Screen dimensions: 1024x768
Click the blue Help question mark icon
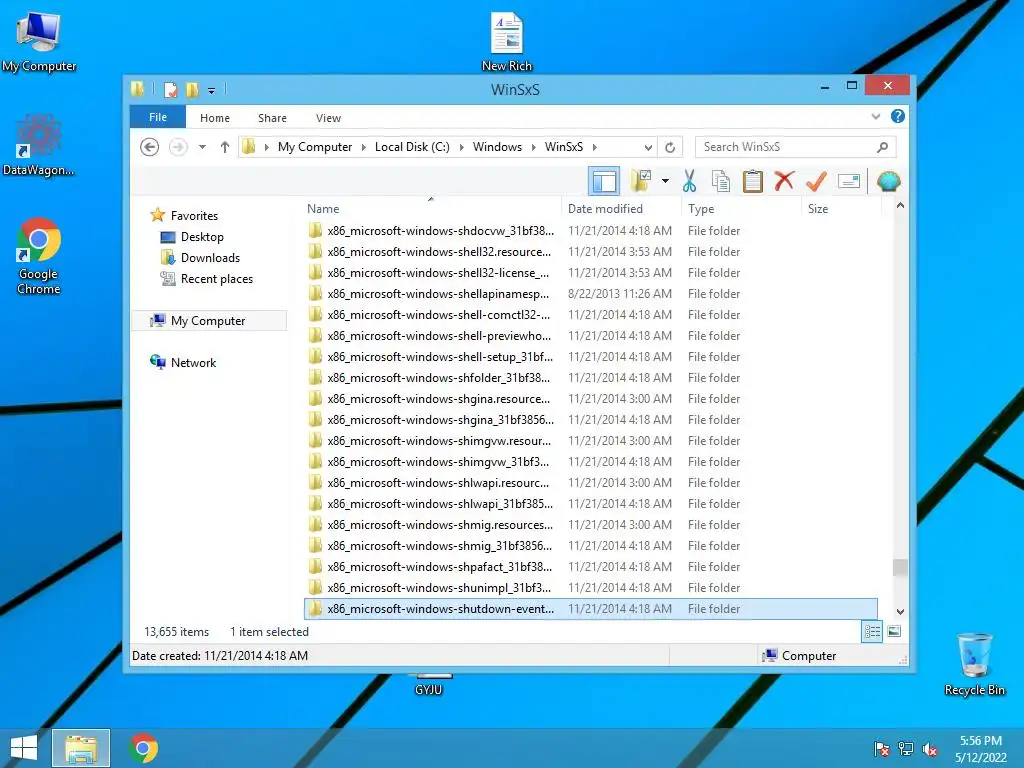coord(898,116)
